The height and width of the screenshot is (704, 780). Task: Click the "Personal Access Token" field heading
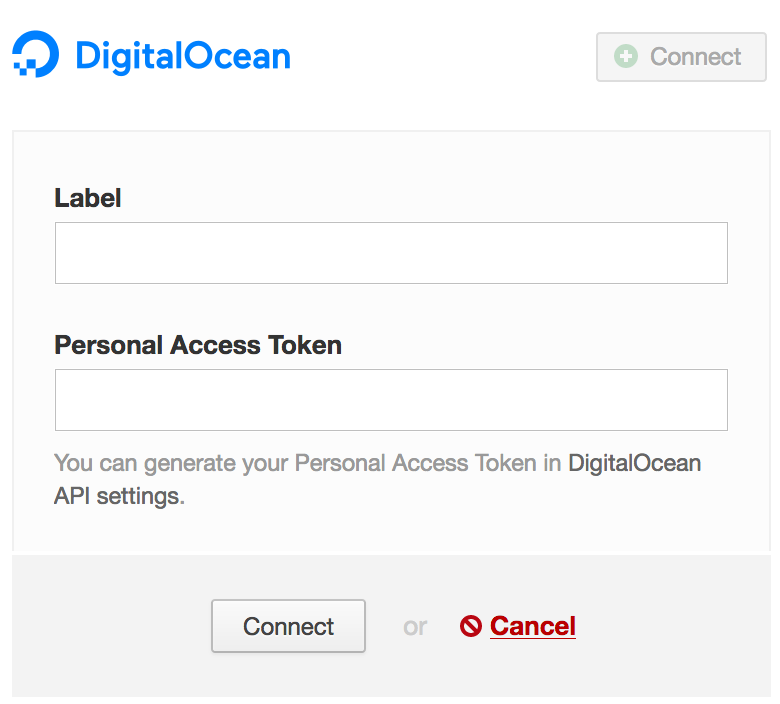[x=198, y=345]
